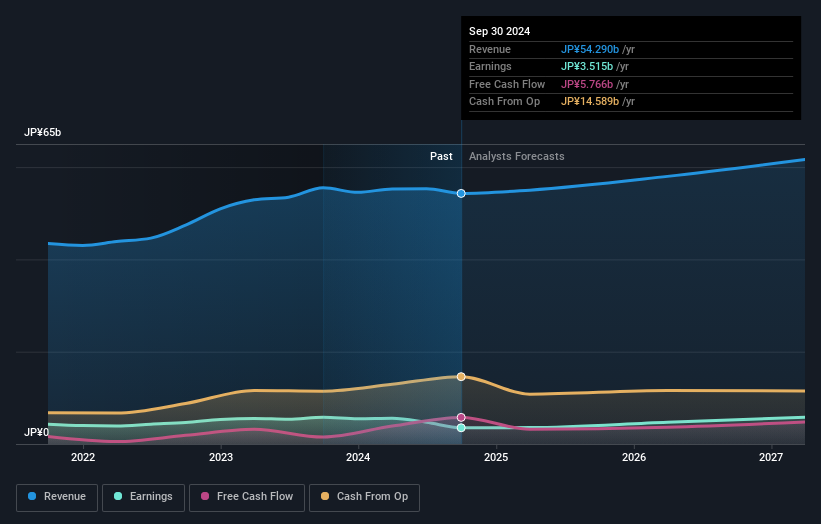
Task: Toggle the Free Cash Flow legend button
Action: click(247, 497)
